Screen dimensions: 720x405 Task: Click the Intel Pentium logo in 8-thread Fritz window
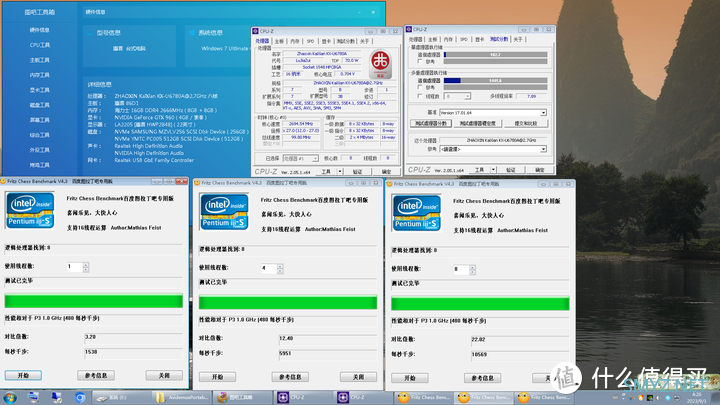416,214
